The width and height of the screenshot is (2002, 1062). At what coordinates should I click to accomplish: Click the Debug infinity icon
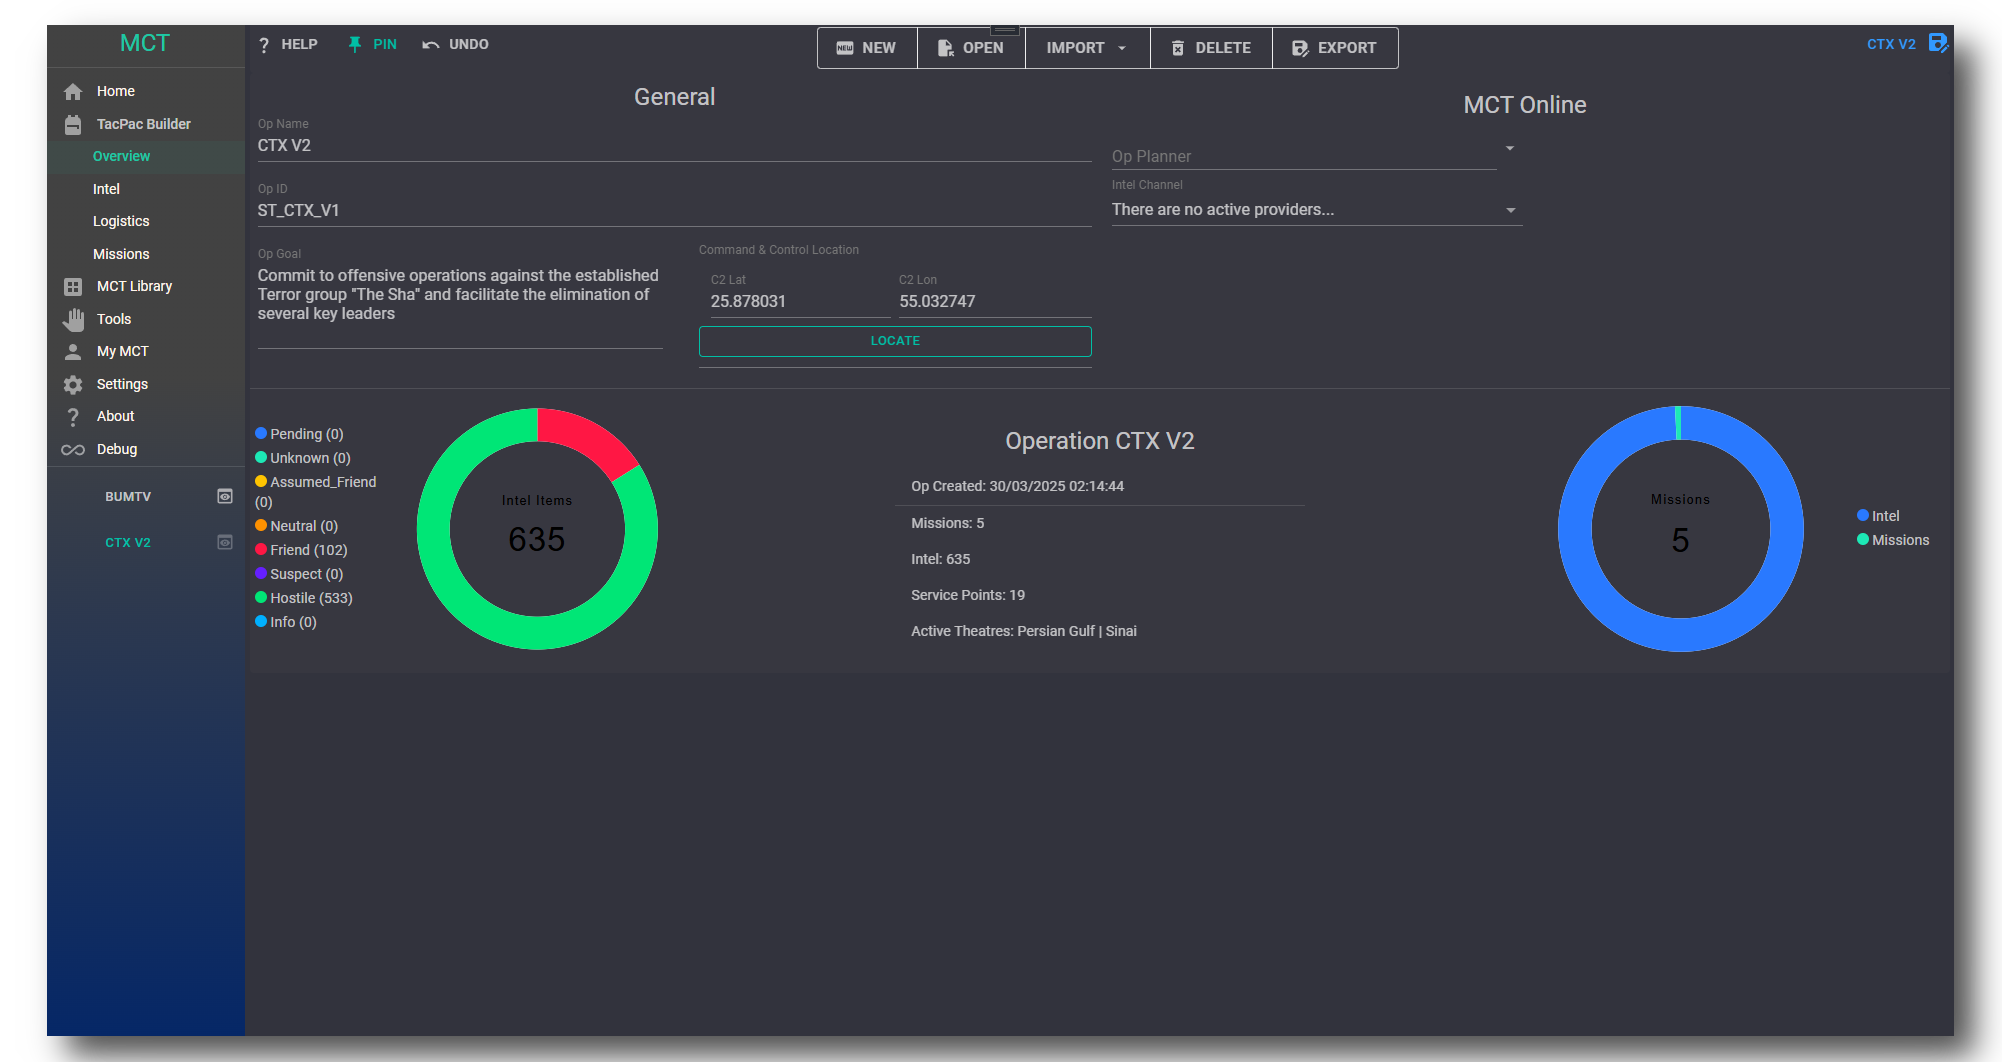click(73, 450)
